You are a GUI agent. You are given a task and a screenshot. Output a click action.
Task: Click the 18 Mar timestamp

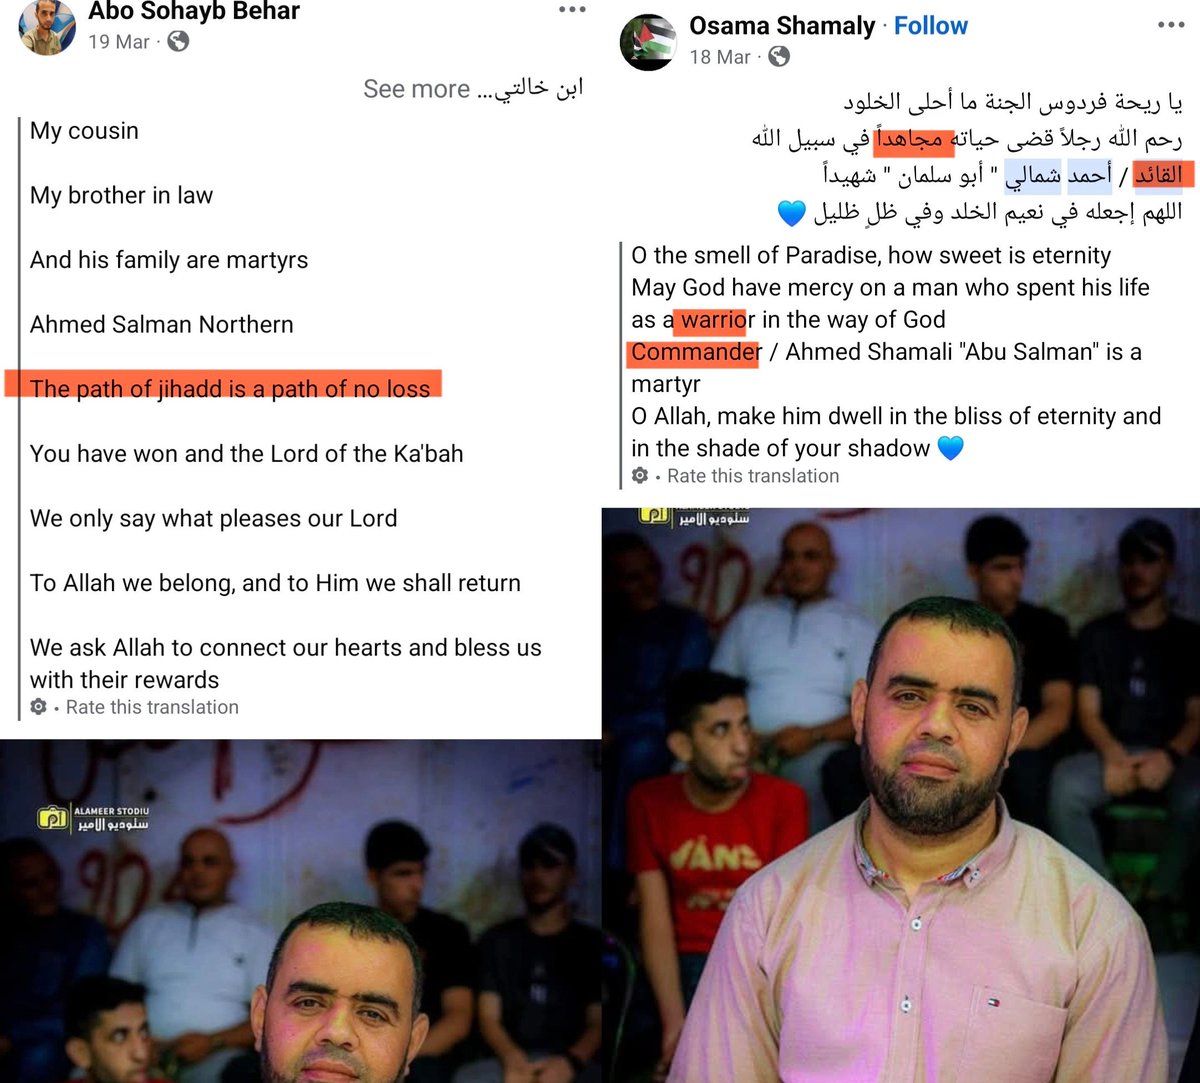[720, 57]
